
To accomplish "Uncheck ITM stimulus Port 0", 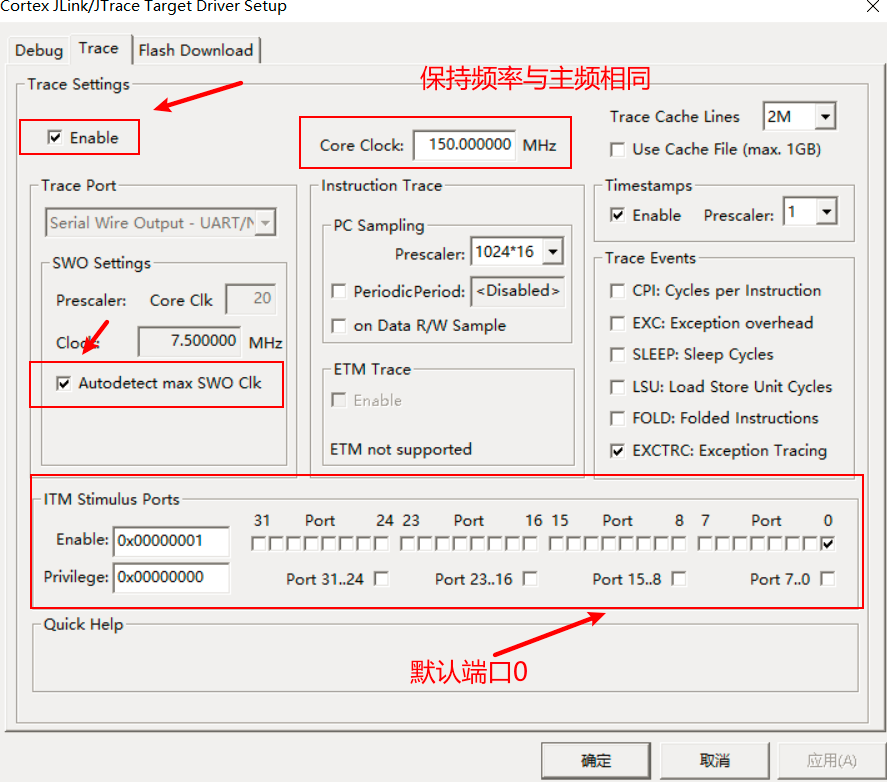I will pos(828,543).
